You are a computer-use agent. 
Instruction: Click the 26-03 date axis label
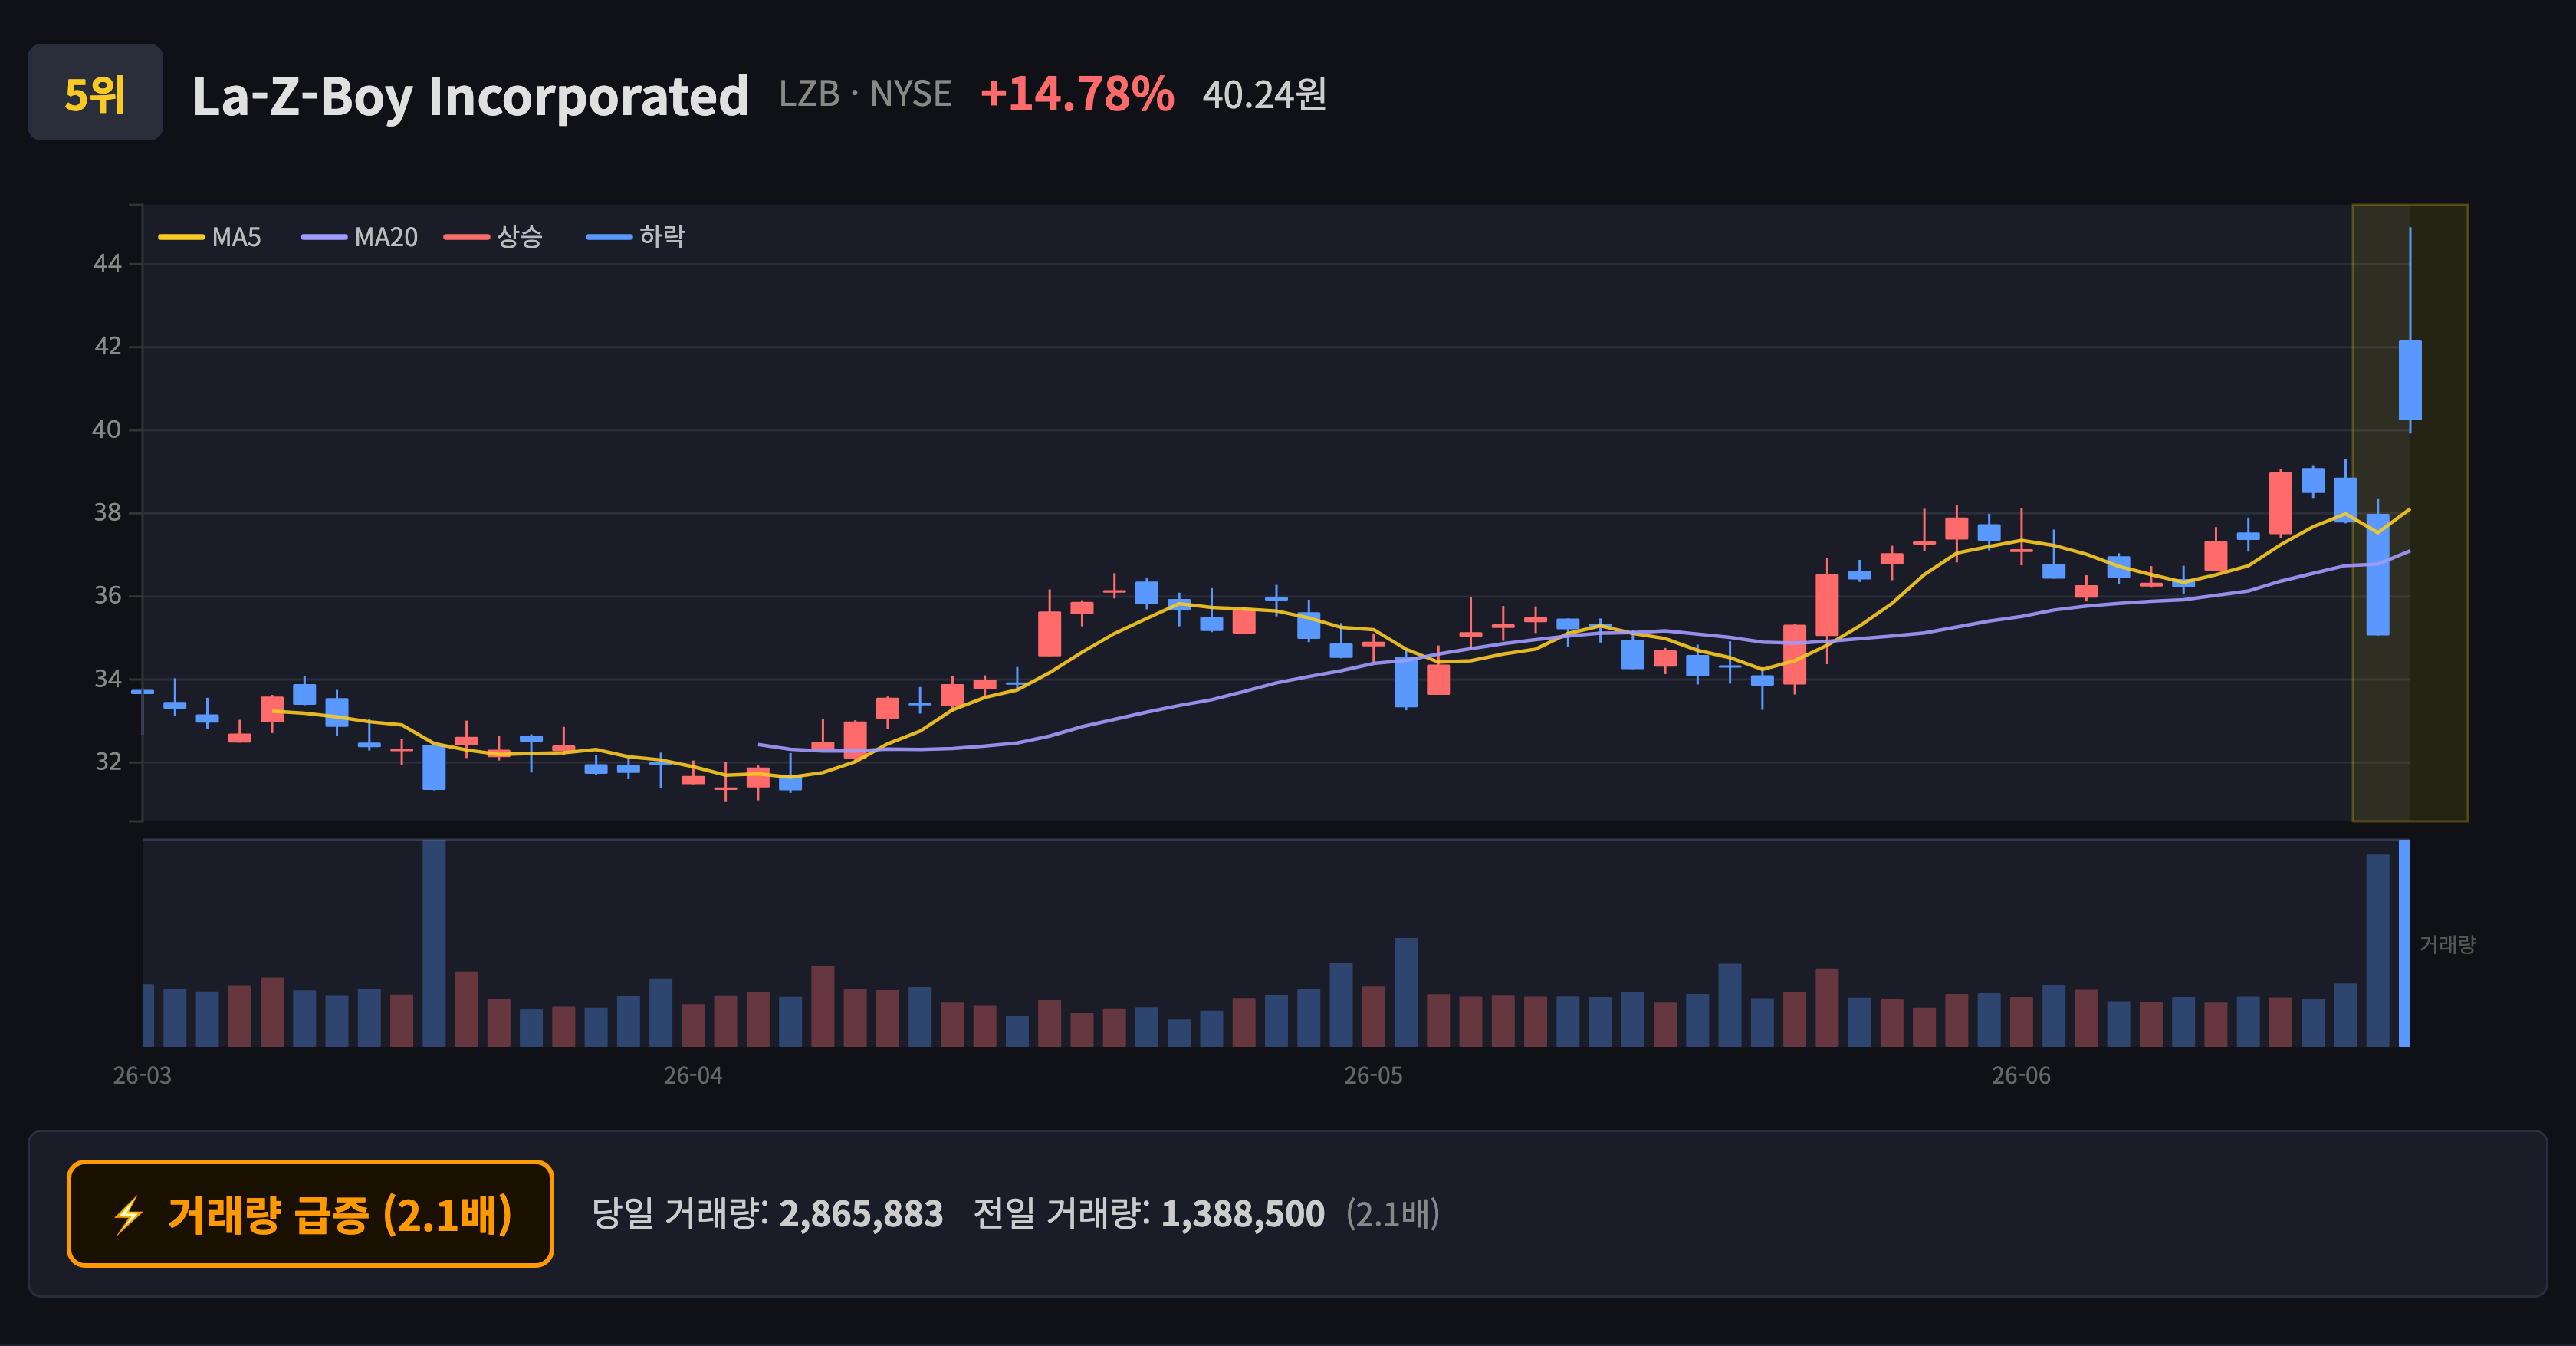[142, 1076]
